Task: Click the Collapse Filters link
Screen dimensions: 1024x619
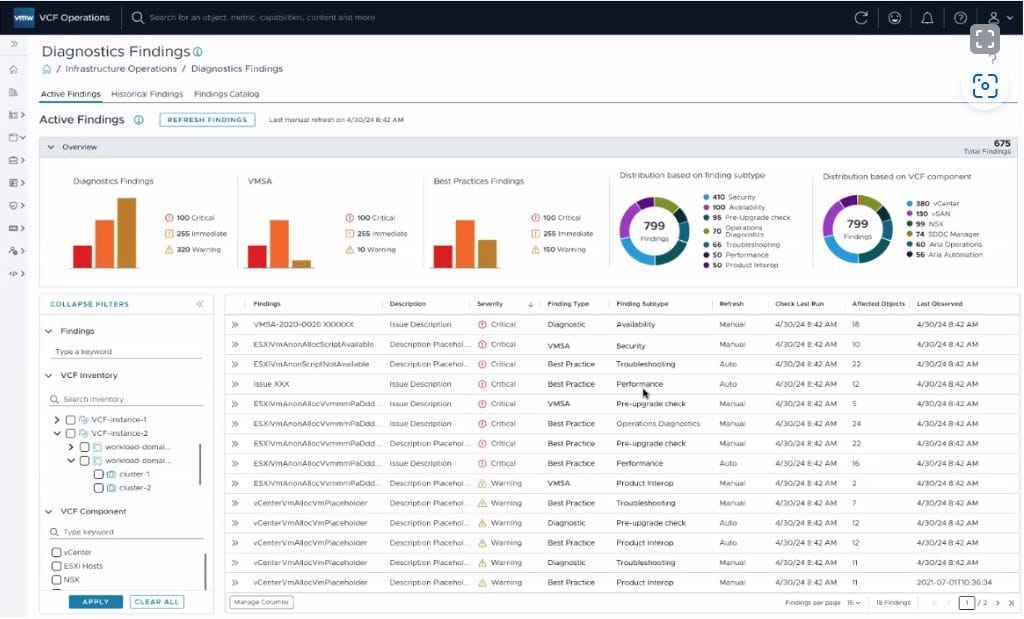Action: [89, 304]
